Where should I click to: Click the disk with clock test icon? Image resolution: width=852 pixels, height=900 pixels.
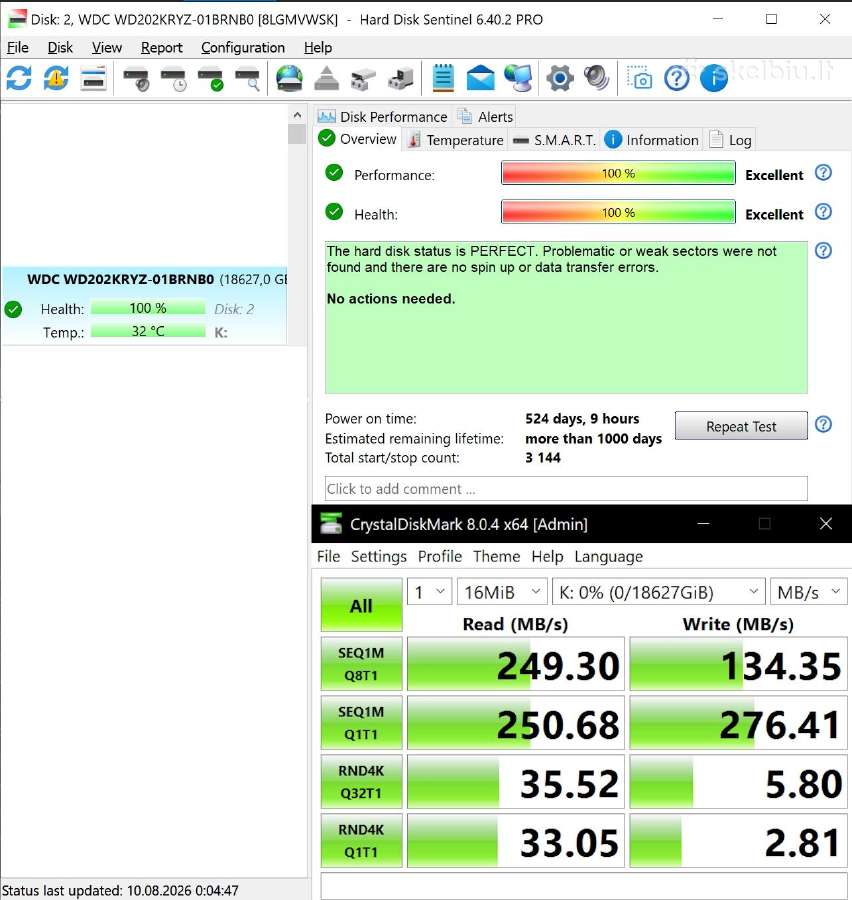[x=173, y=79]
